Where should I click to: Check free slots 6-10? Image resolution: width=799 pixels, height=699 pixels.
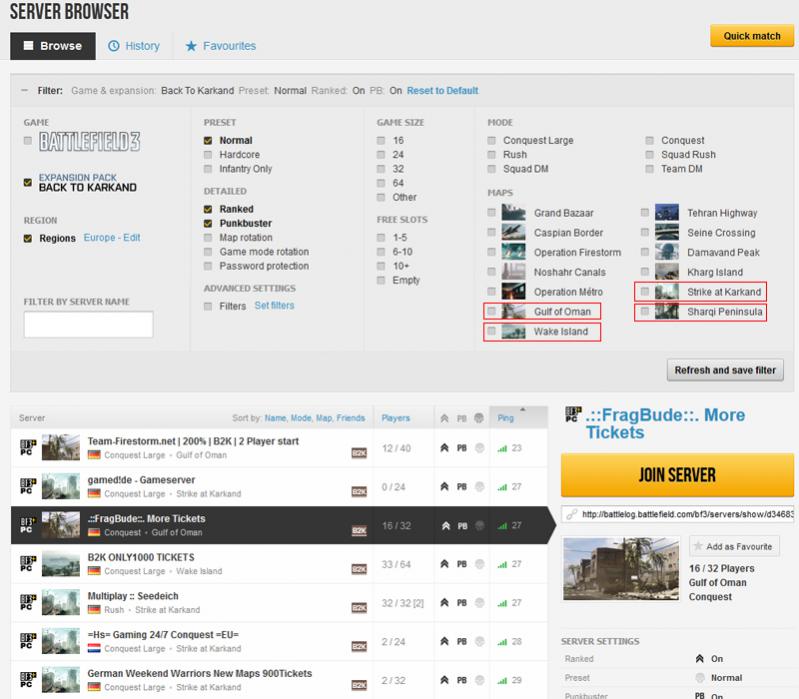tap(381, 252)
